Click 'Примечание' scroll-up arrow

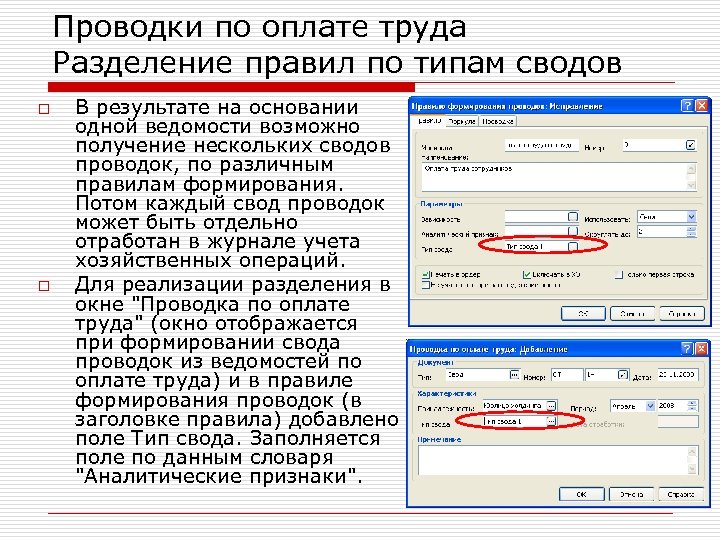(692, 452)
